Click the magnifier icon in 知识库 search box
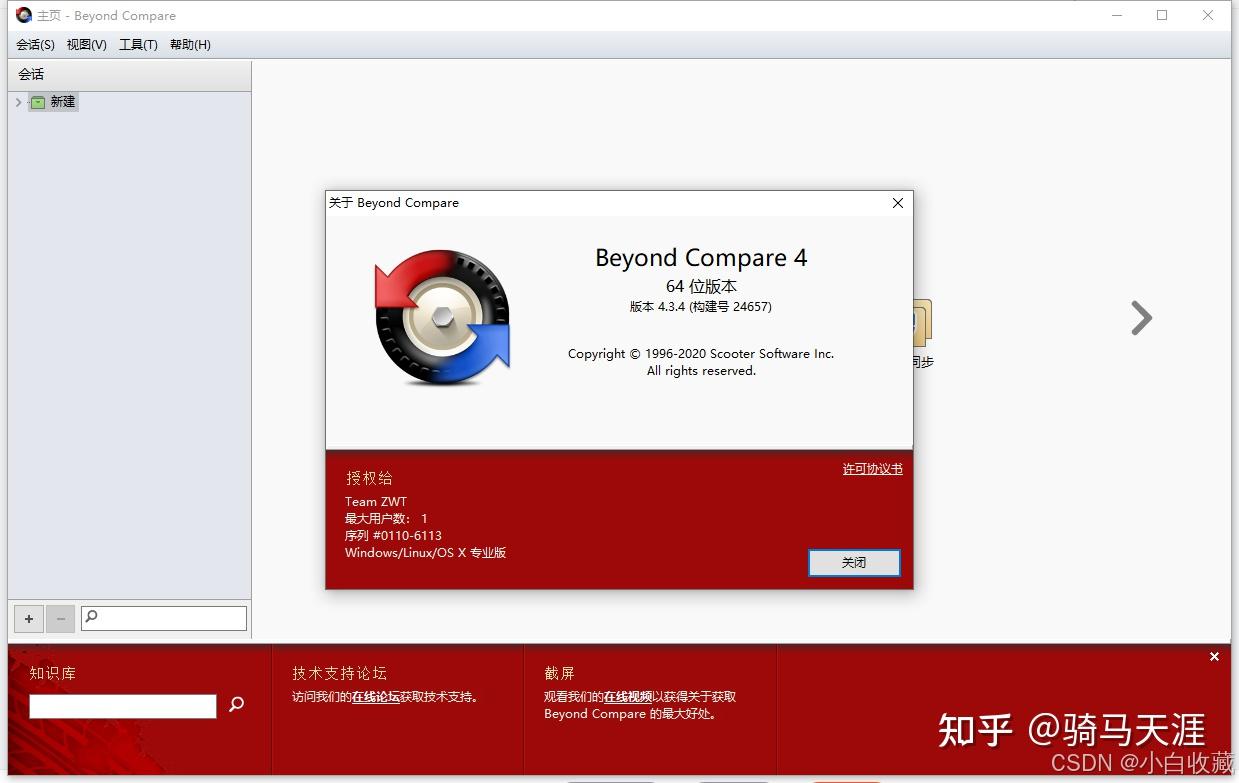This screenshot has width=1239, height=783. point(237,706)
